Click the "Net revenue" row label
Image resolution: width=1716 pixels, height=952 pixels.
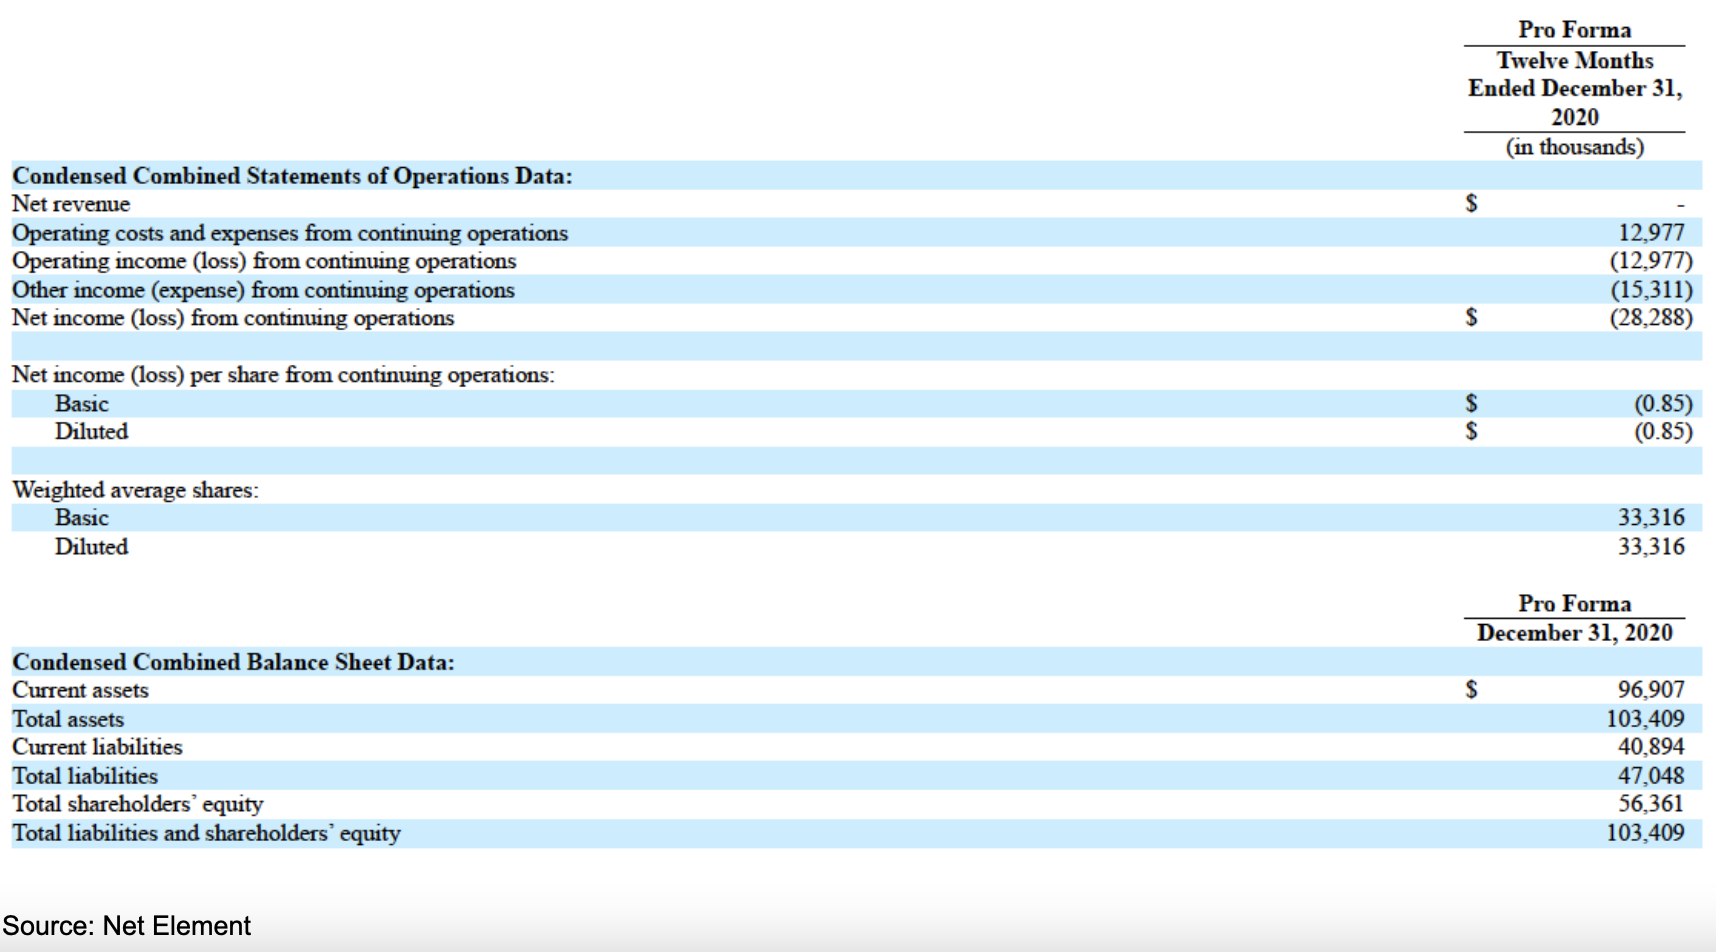tap(71, 204)
